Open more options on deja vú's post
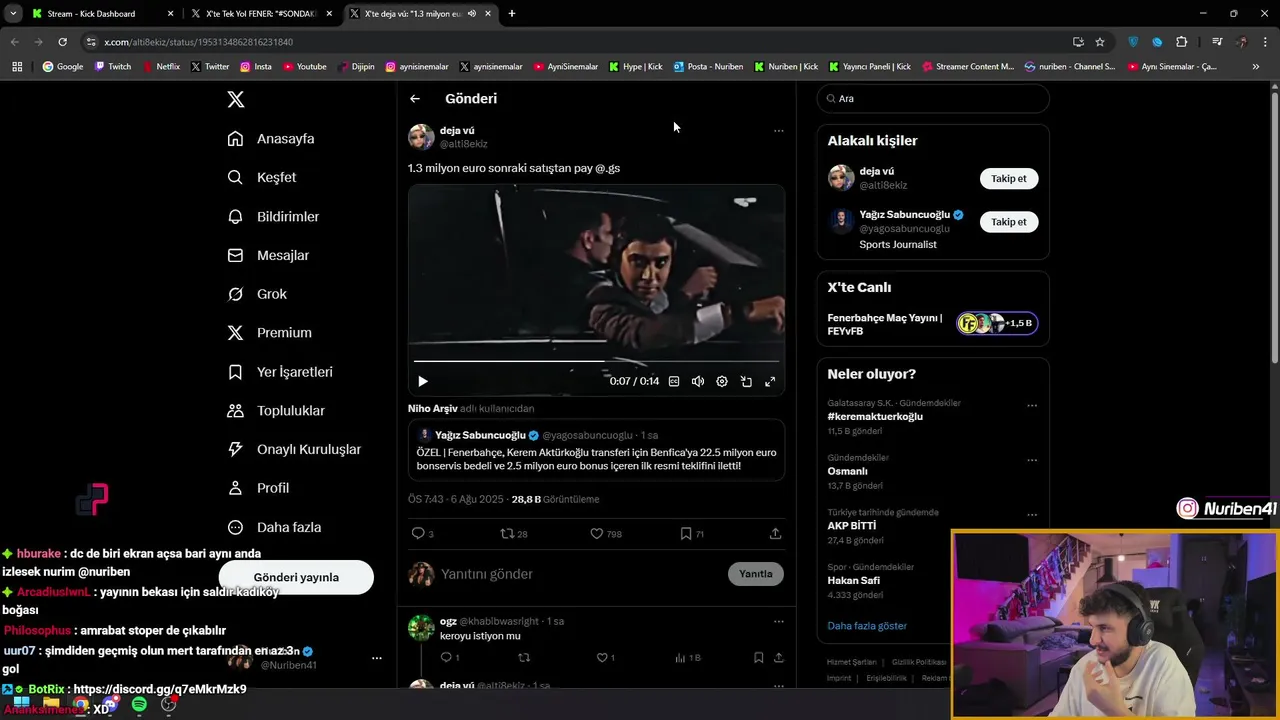1280x720 pixels. 778,131
